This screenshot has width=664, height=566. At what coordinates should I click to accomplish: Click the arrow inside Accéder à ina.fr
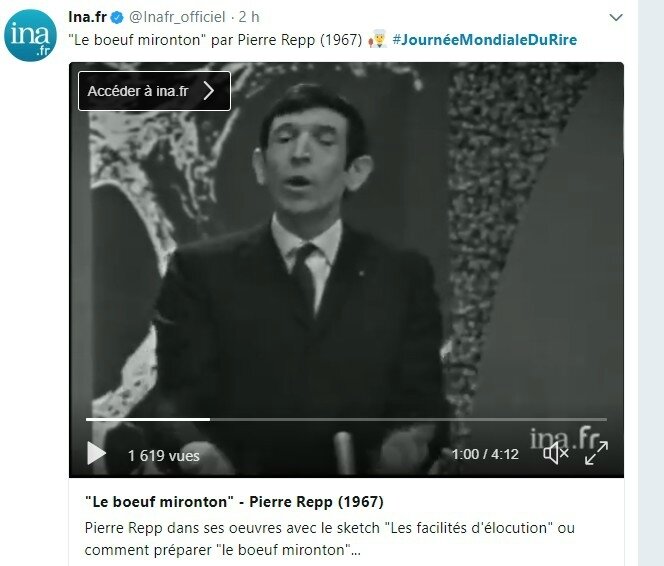pyautogui.click(x=209, y=91)
